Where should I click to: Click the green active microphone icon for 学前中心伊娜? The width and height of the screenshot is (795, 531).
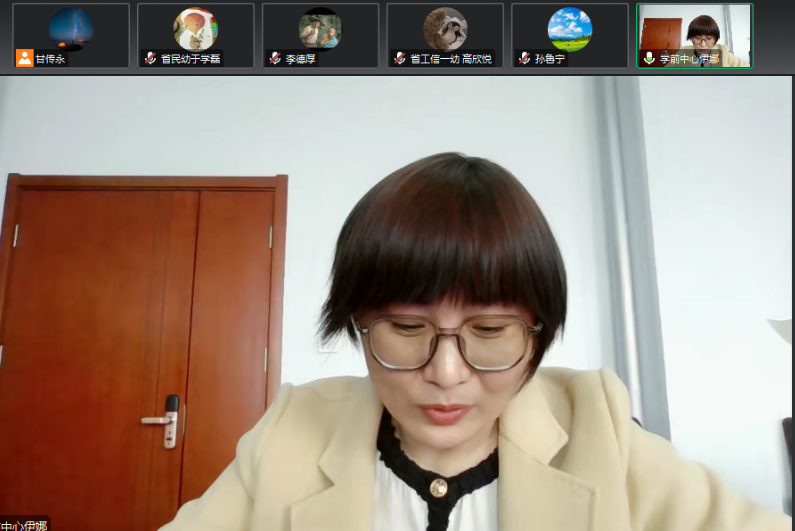pyautogui.click(x=649, y=58)
